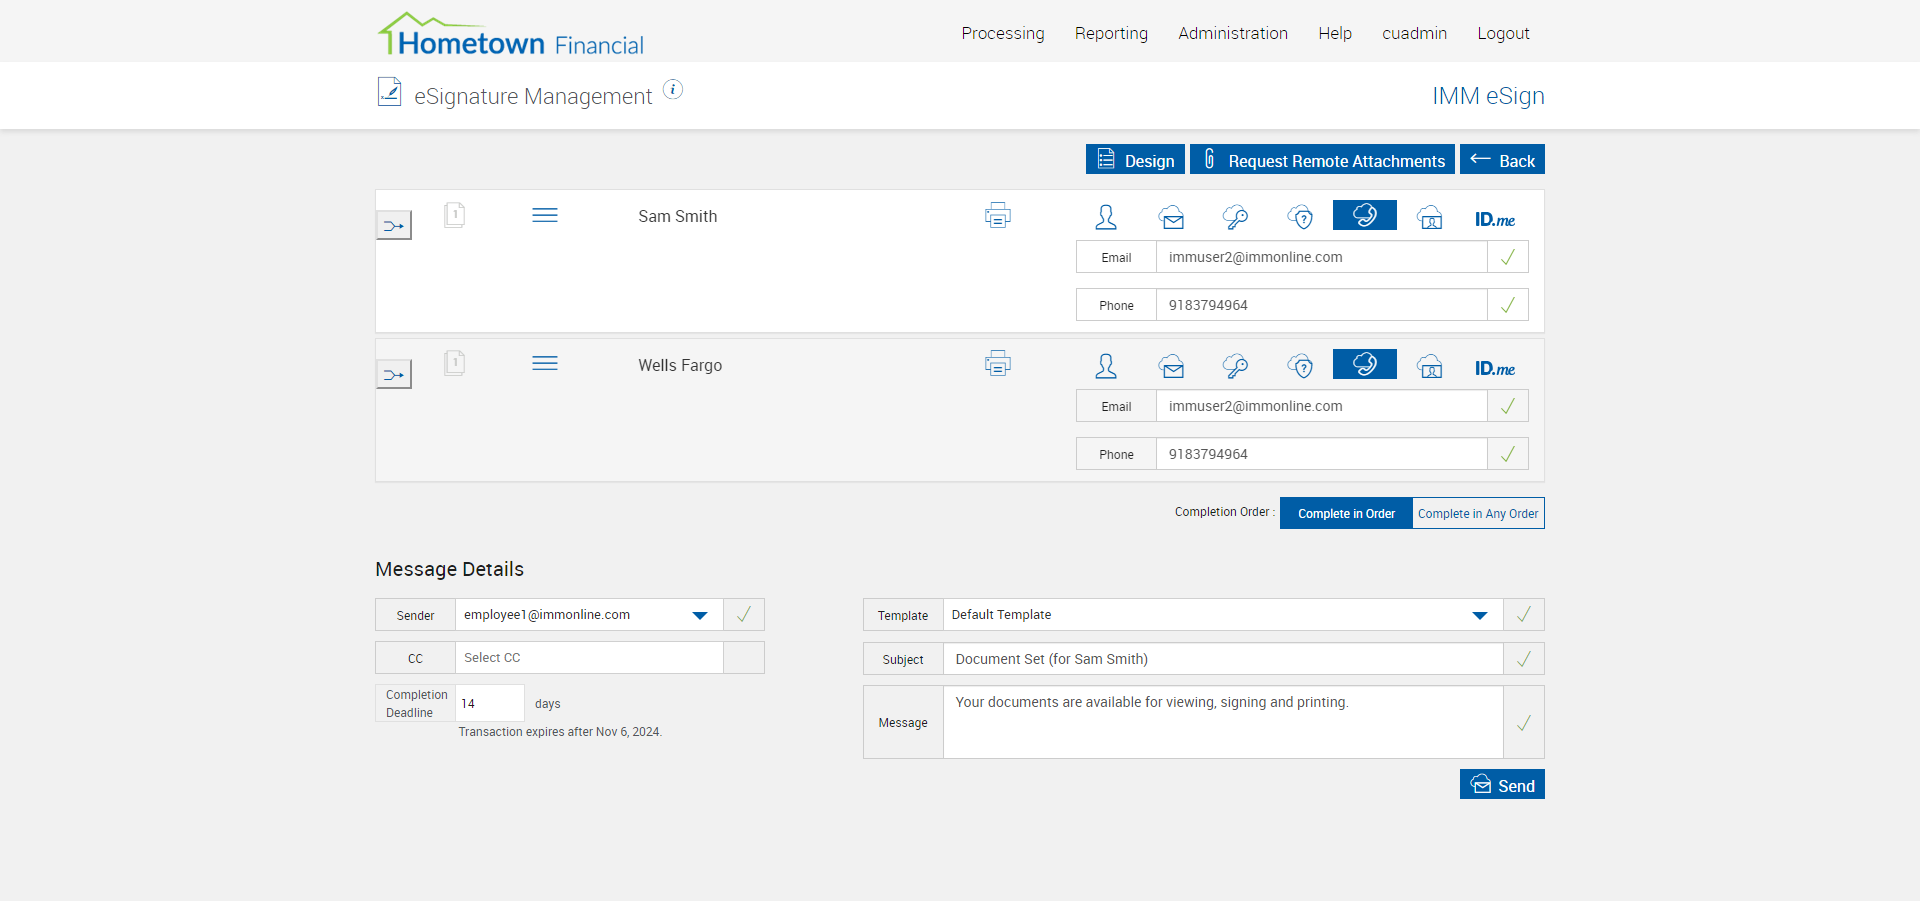1920x901 pixels.
Task: Select key password authentication for Sam Smith
Action: pyautogui.click(x=1236, y=217)
